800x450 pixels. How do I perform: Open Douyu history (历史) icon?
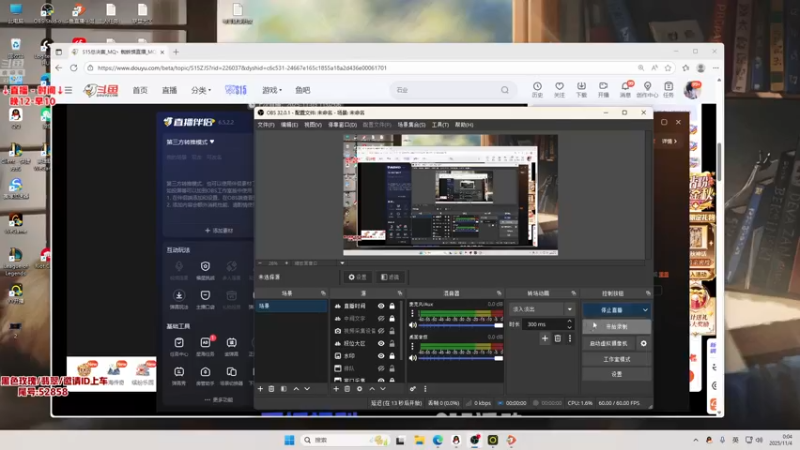click(x=537, y=89)
